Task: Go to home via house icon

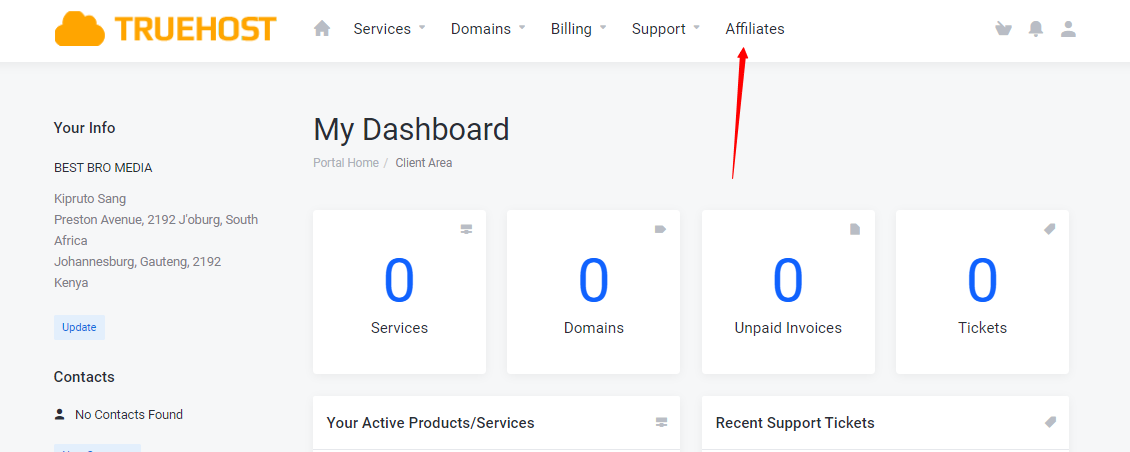Action: tap(322, 29)
